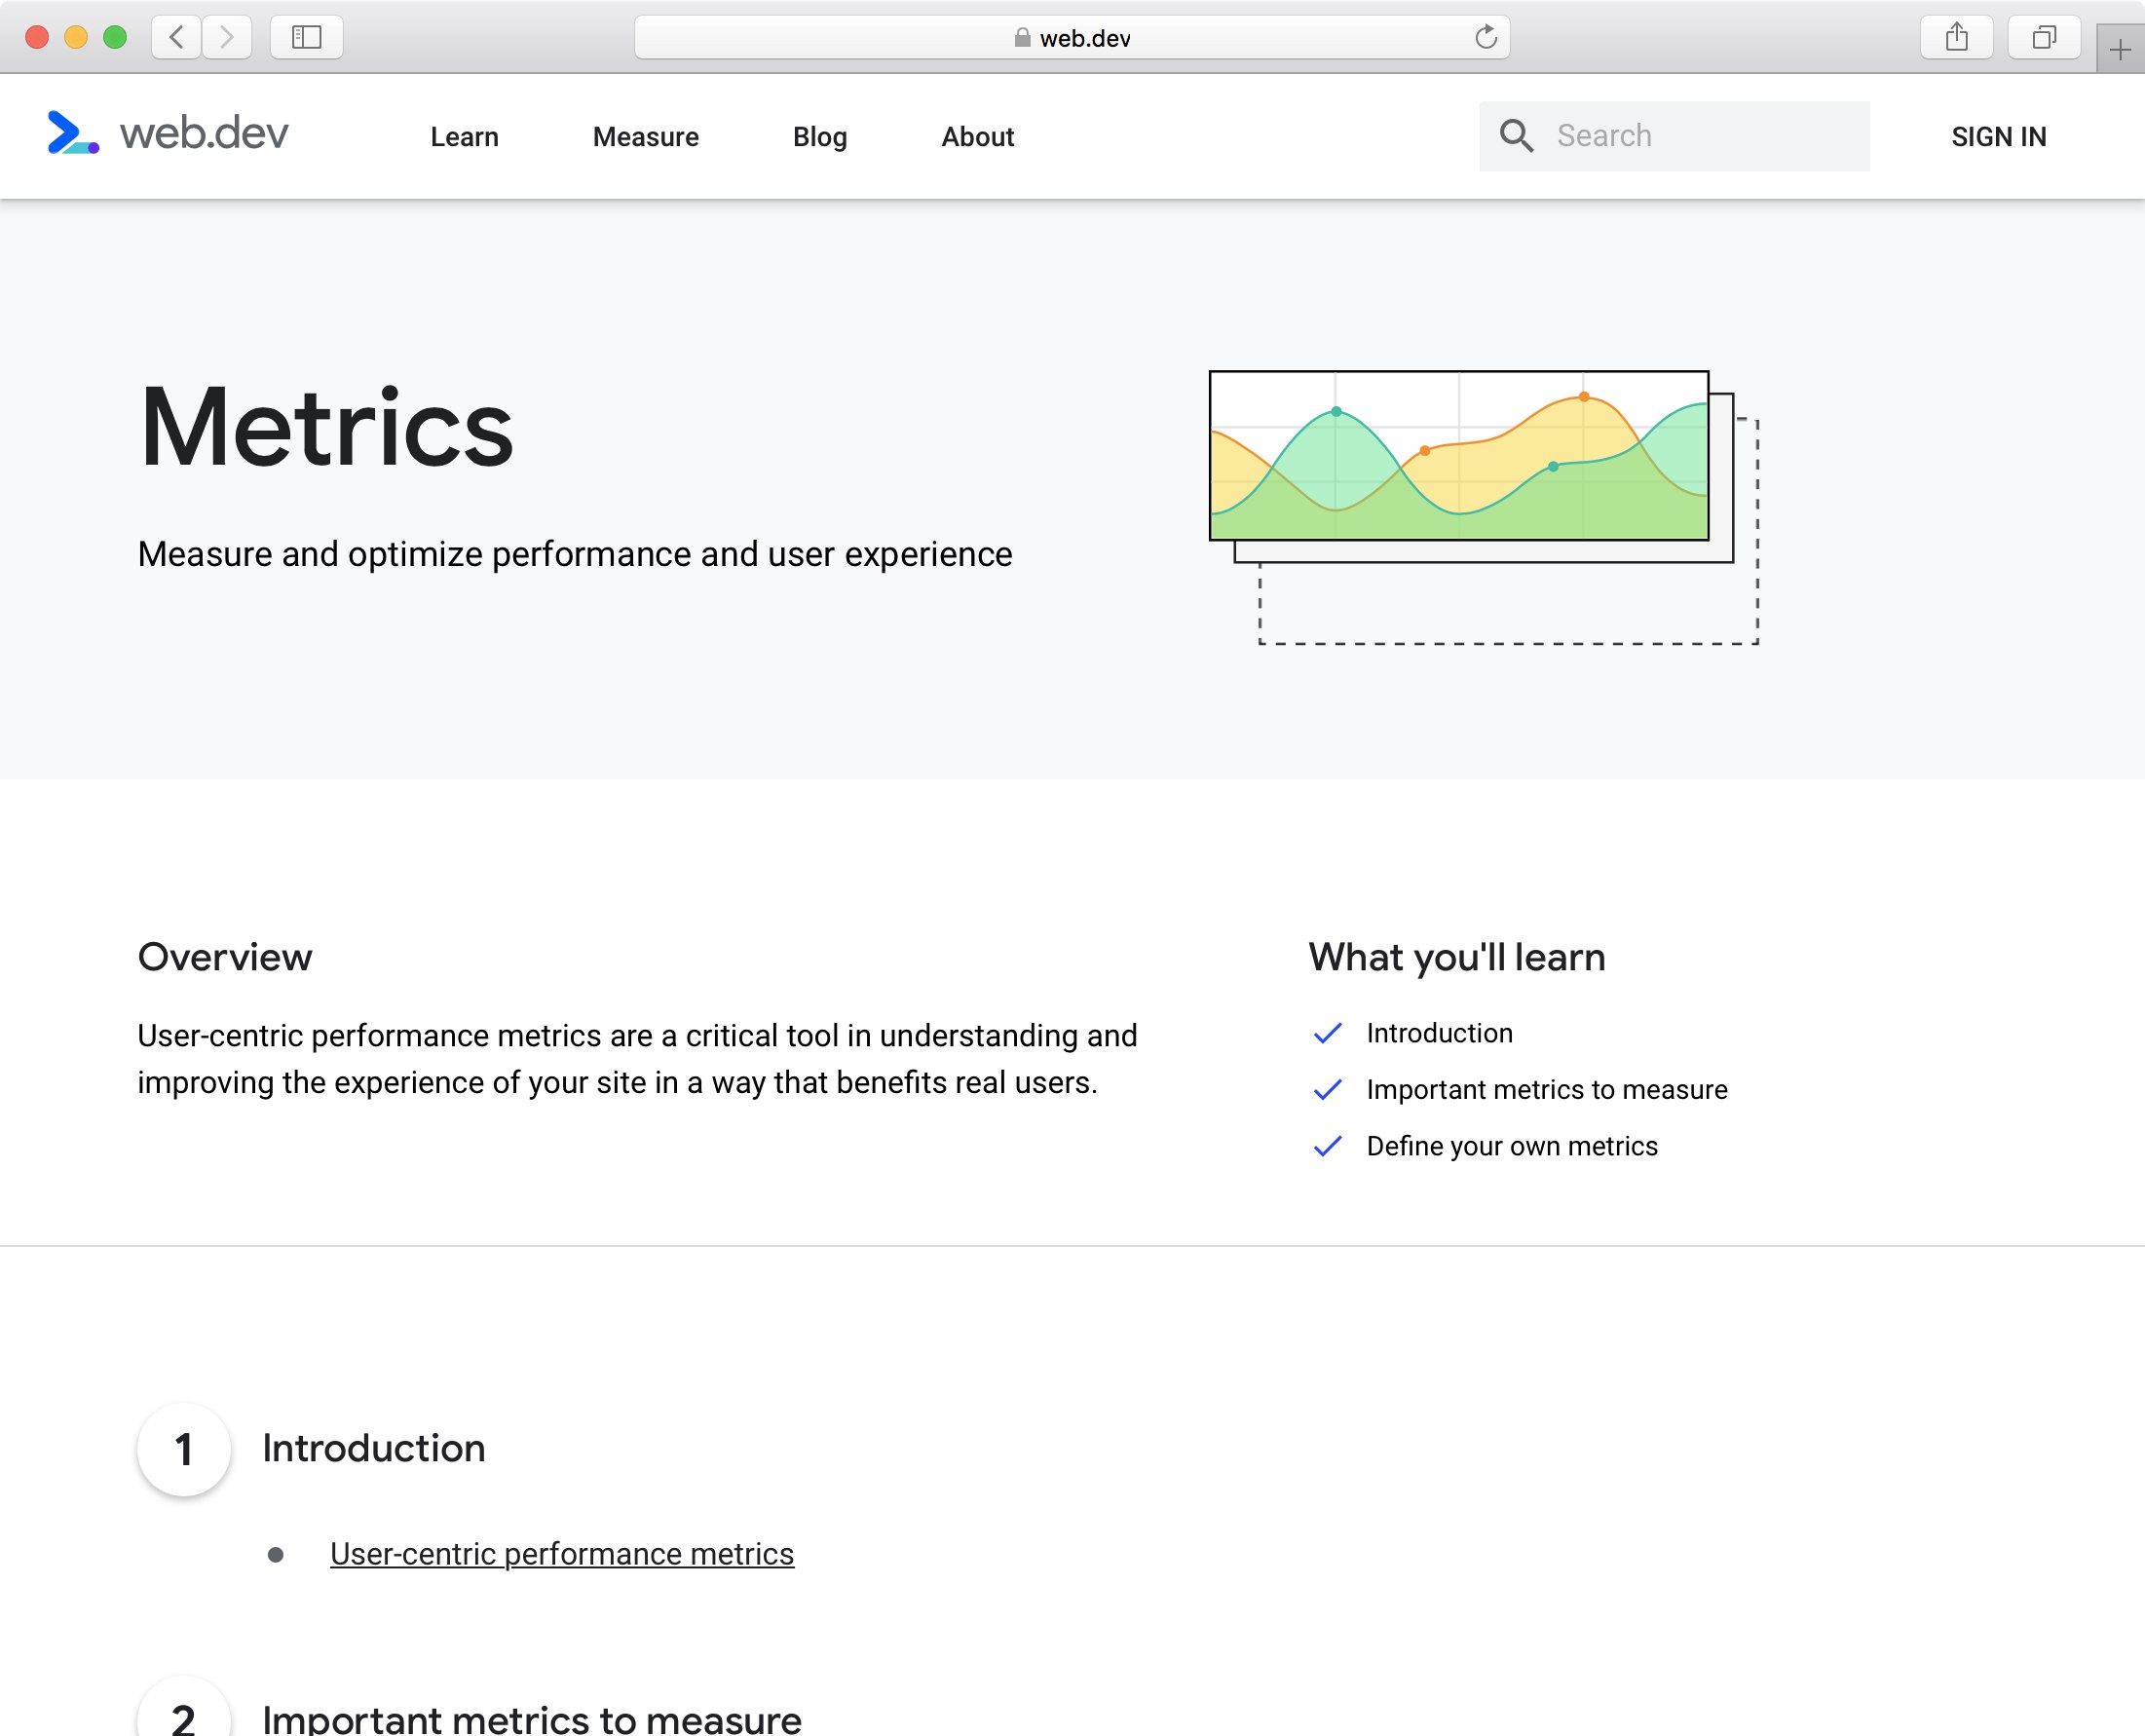Click the web.dev wordmark text
Screen dimensions: 2145x1736
pyautogui.click(x=204, y=133)
